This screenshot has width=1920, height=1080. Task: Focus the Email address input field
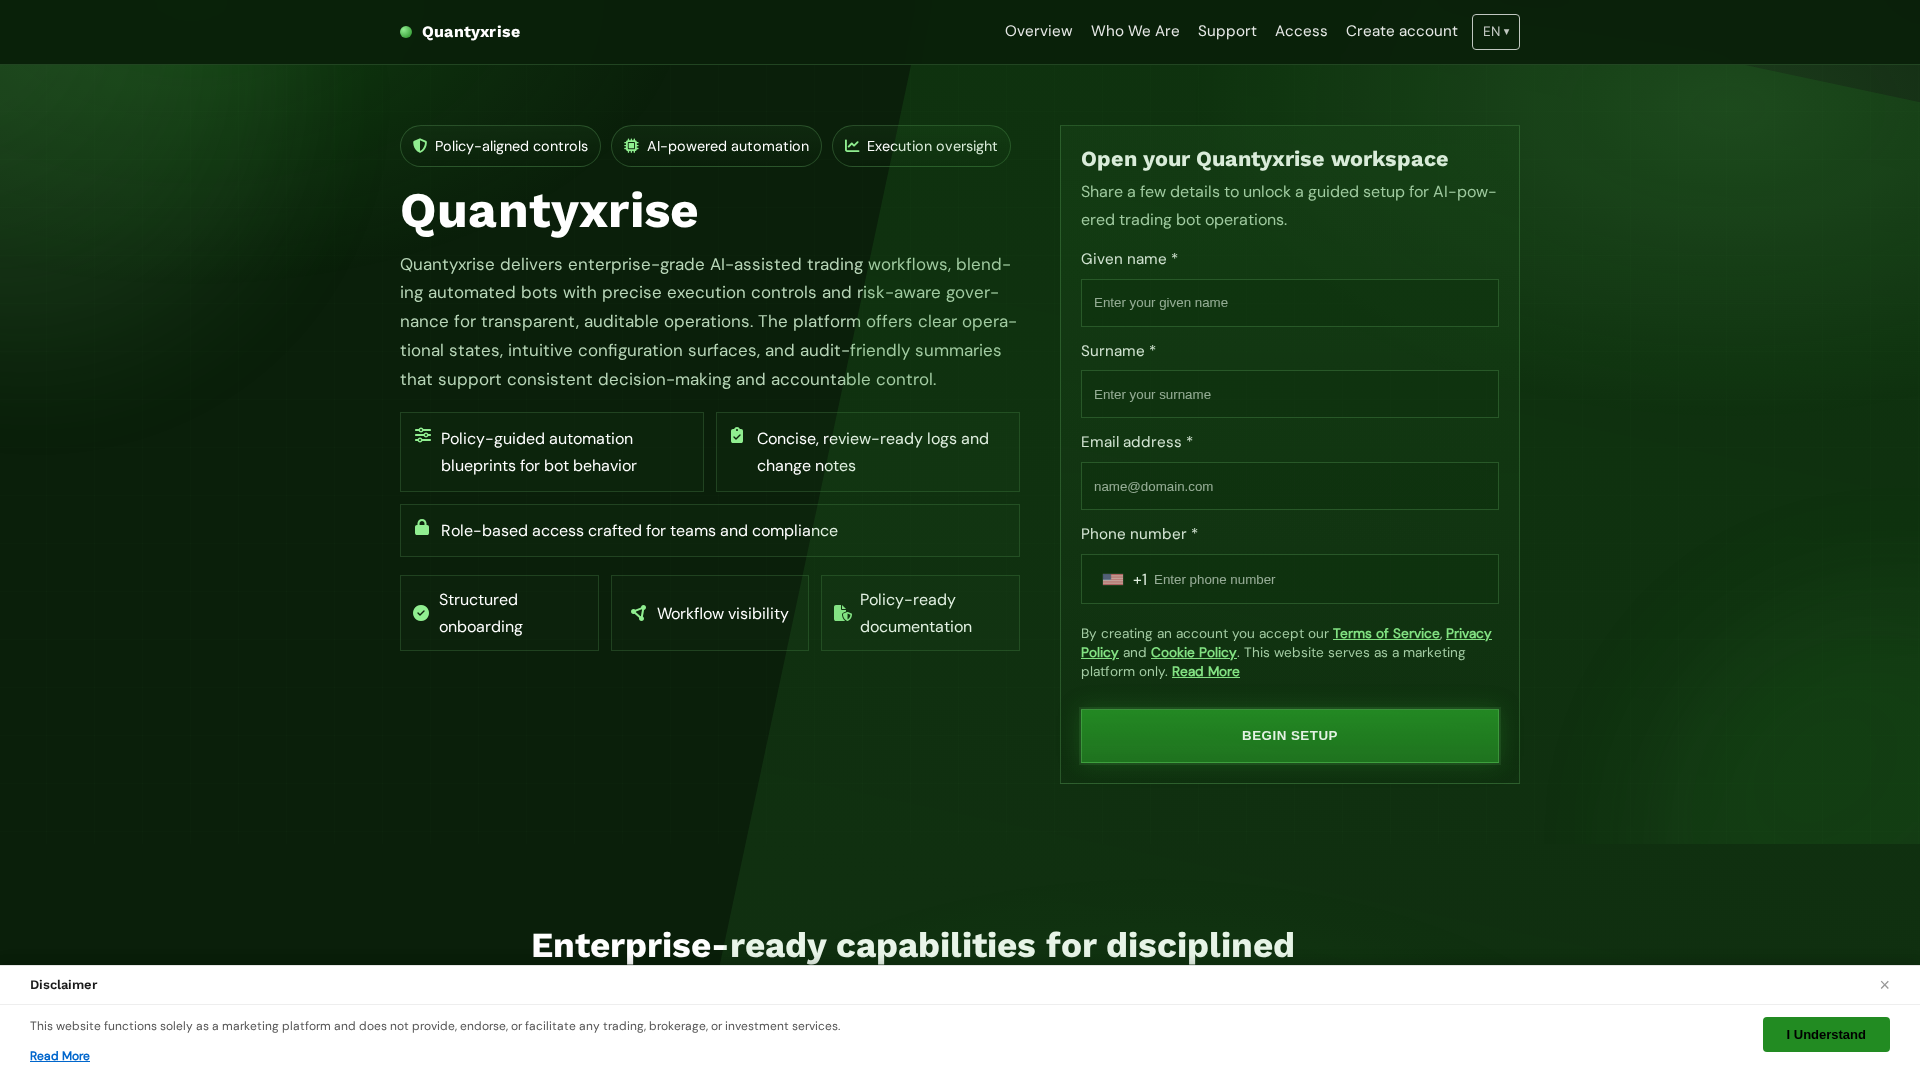tap(1290, 486)
